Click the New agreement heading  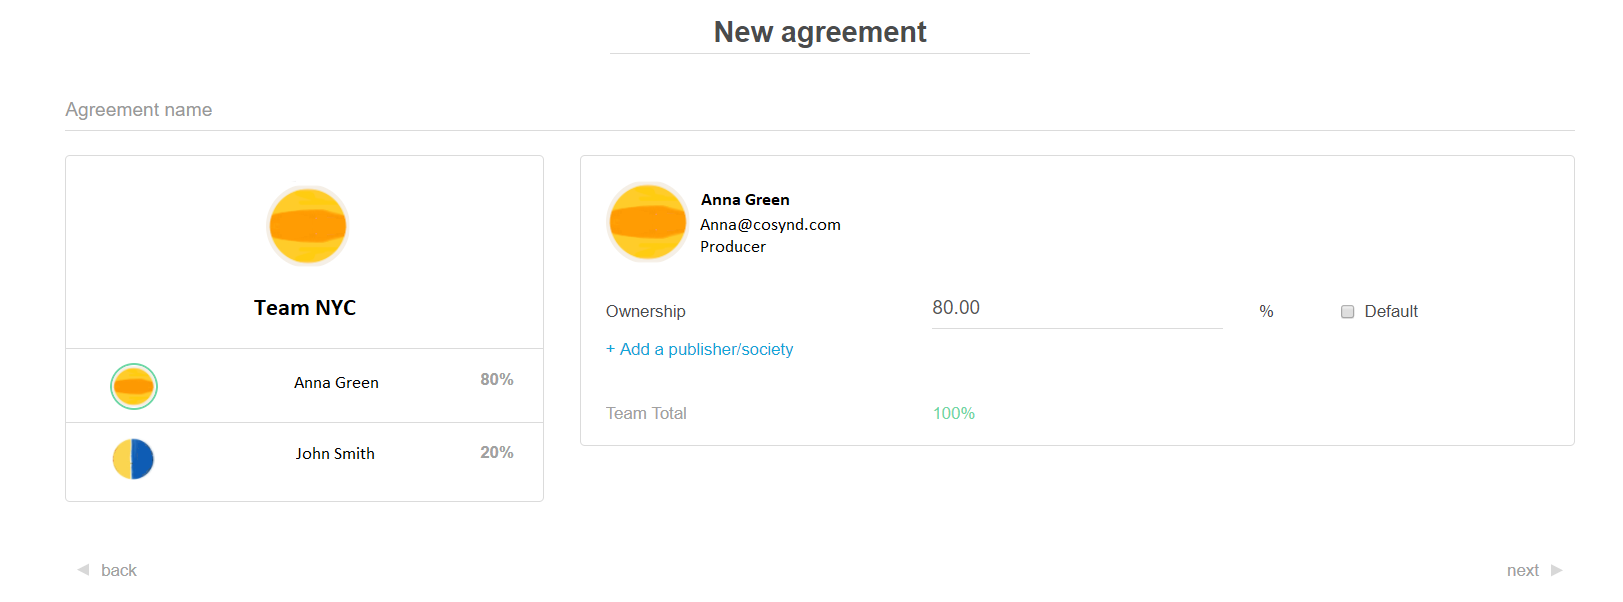pyautogui.click(x=820, y=32)
